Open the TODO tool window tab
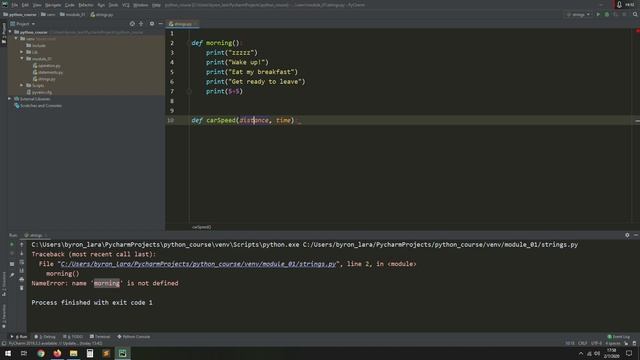The image size is (640, 360). tap(73, 337)
